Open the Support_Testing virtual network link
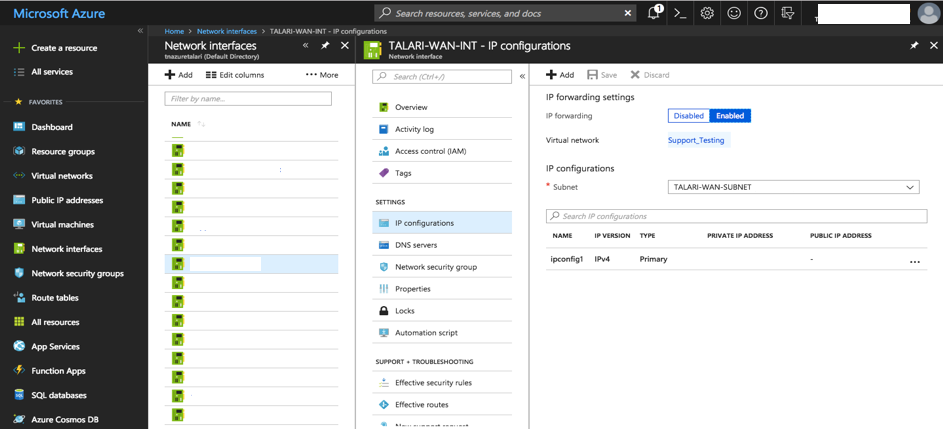 coord(696,140)
